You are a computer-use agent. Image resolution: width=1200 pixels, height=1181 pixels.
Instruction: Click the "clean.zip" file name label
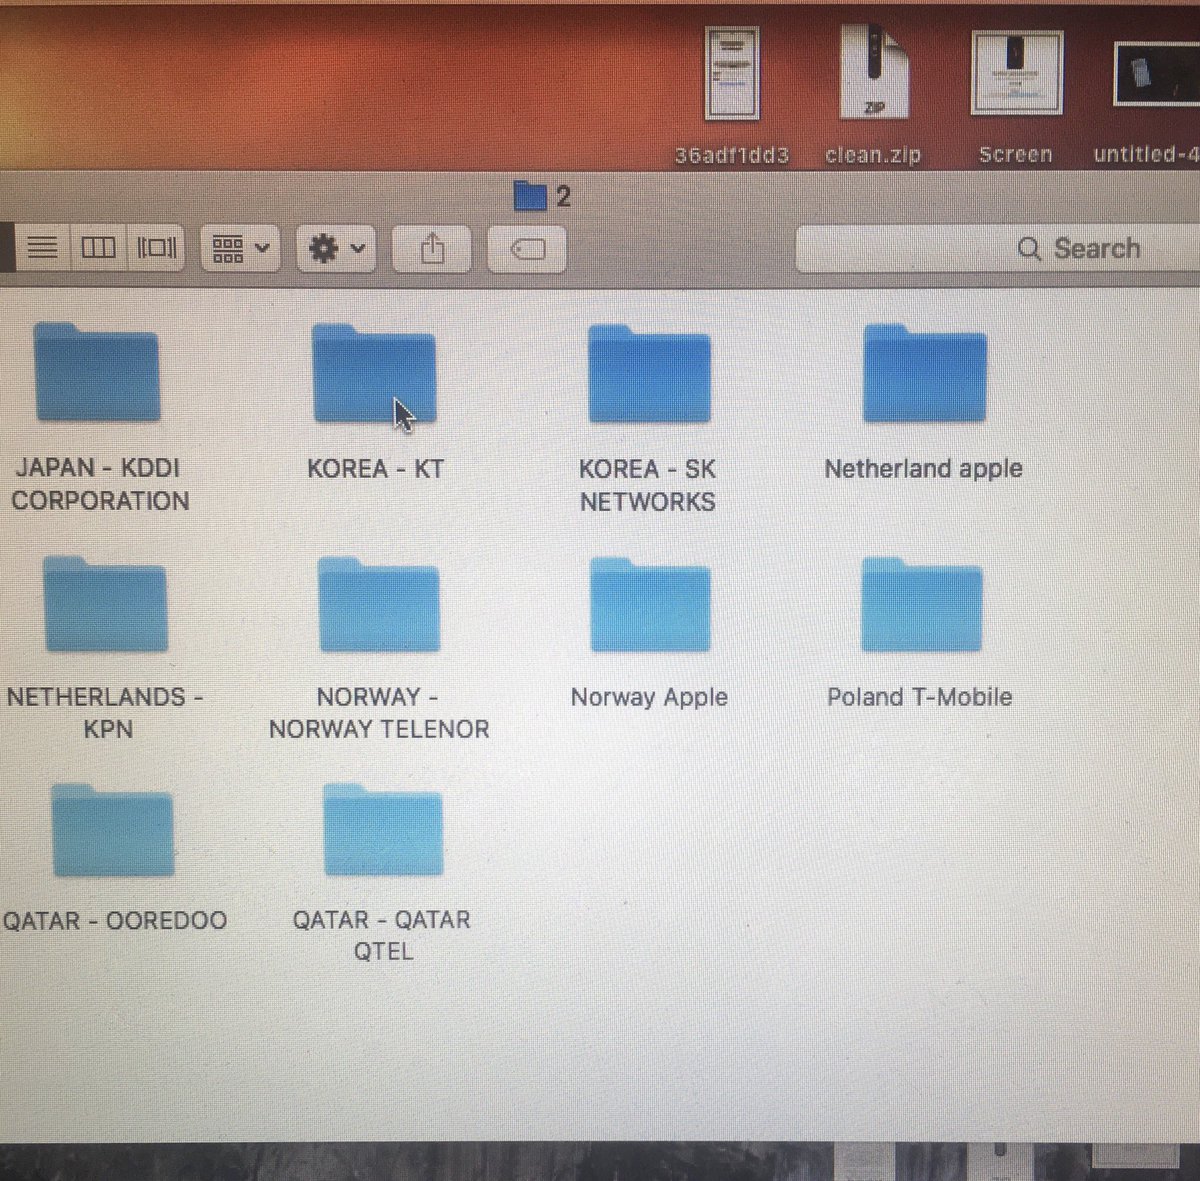tap(873, 155)
